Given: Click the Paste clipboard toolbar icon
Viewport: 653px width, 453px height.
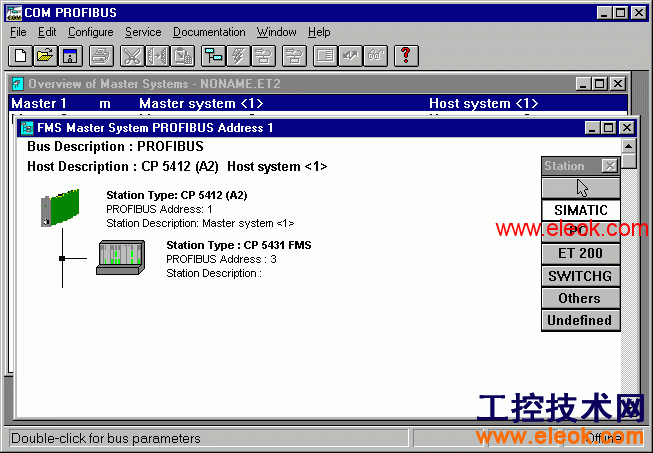Looking at the screenshot, I should (x=182, y=56).
